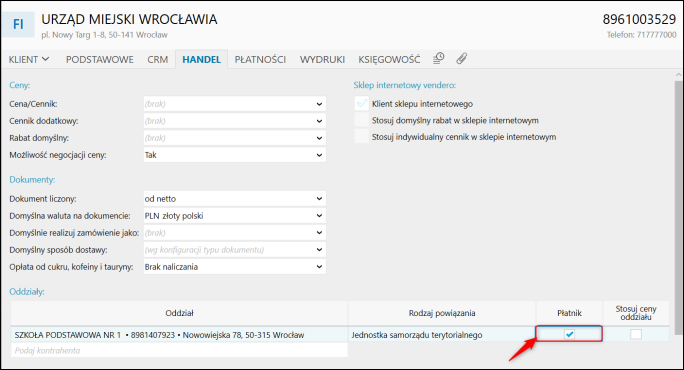Switch to the CRM tab
This screenshot has height=370, width=684.
(x=157, y=59)
